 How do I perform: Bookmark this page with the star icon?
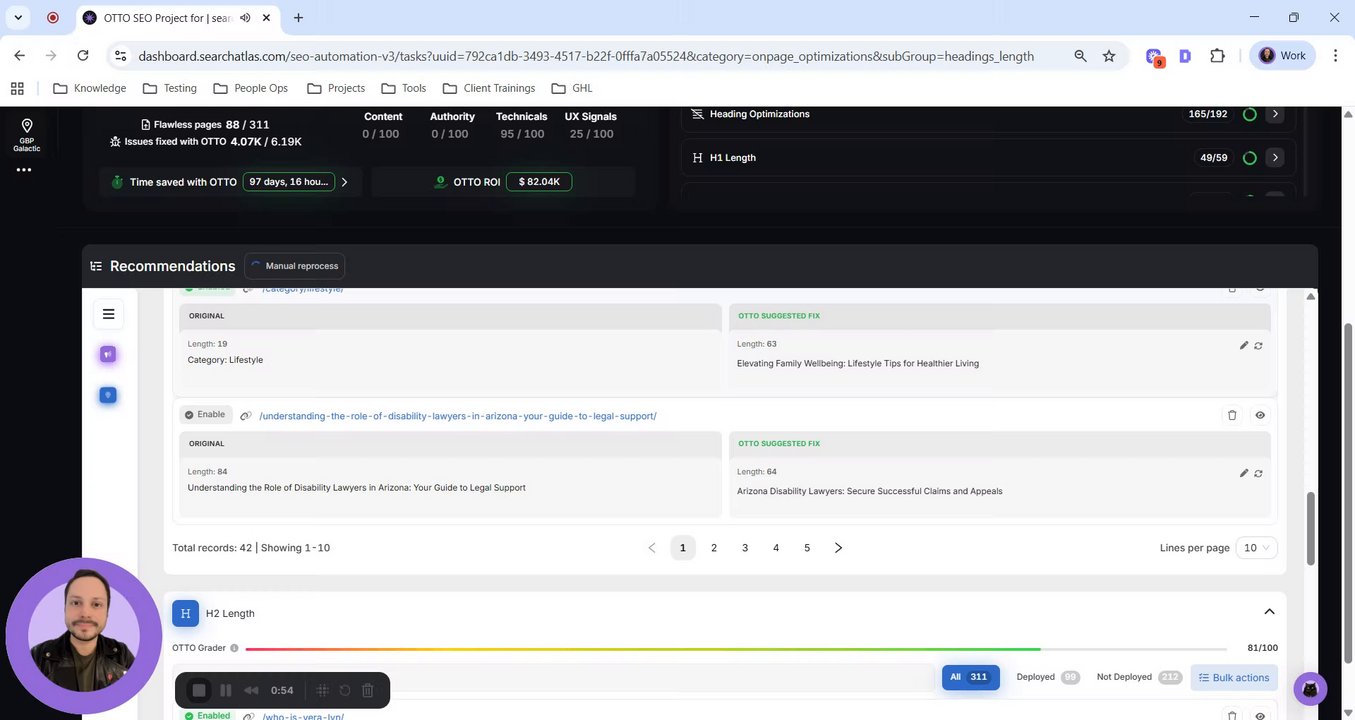pos(1109,56)
